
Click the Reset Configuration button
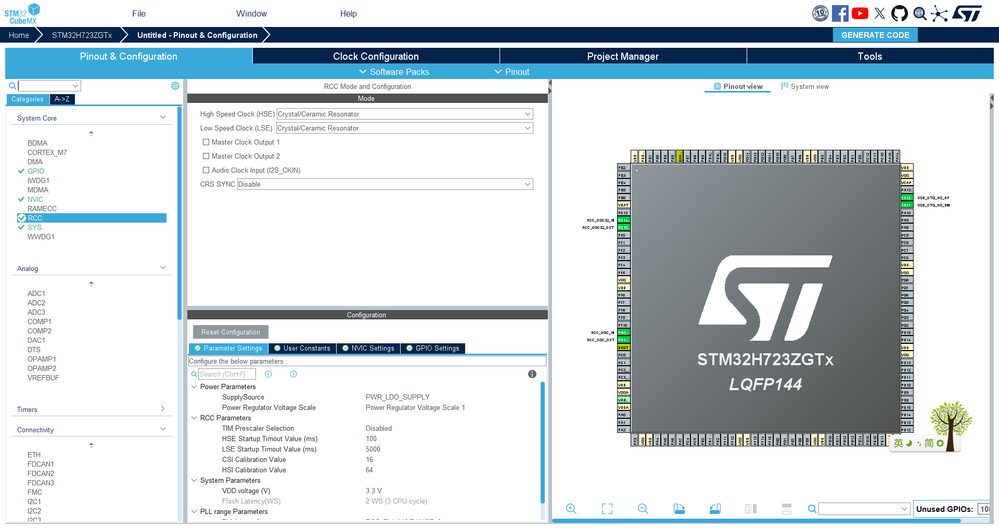click(x=231, y=332)
